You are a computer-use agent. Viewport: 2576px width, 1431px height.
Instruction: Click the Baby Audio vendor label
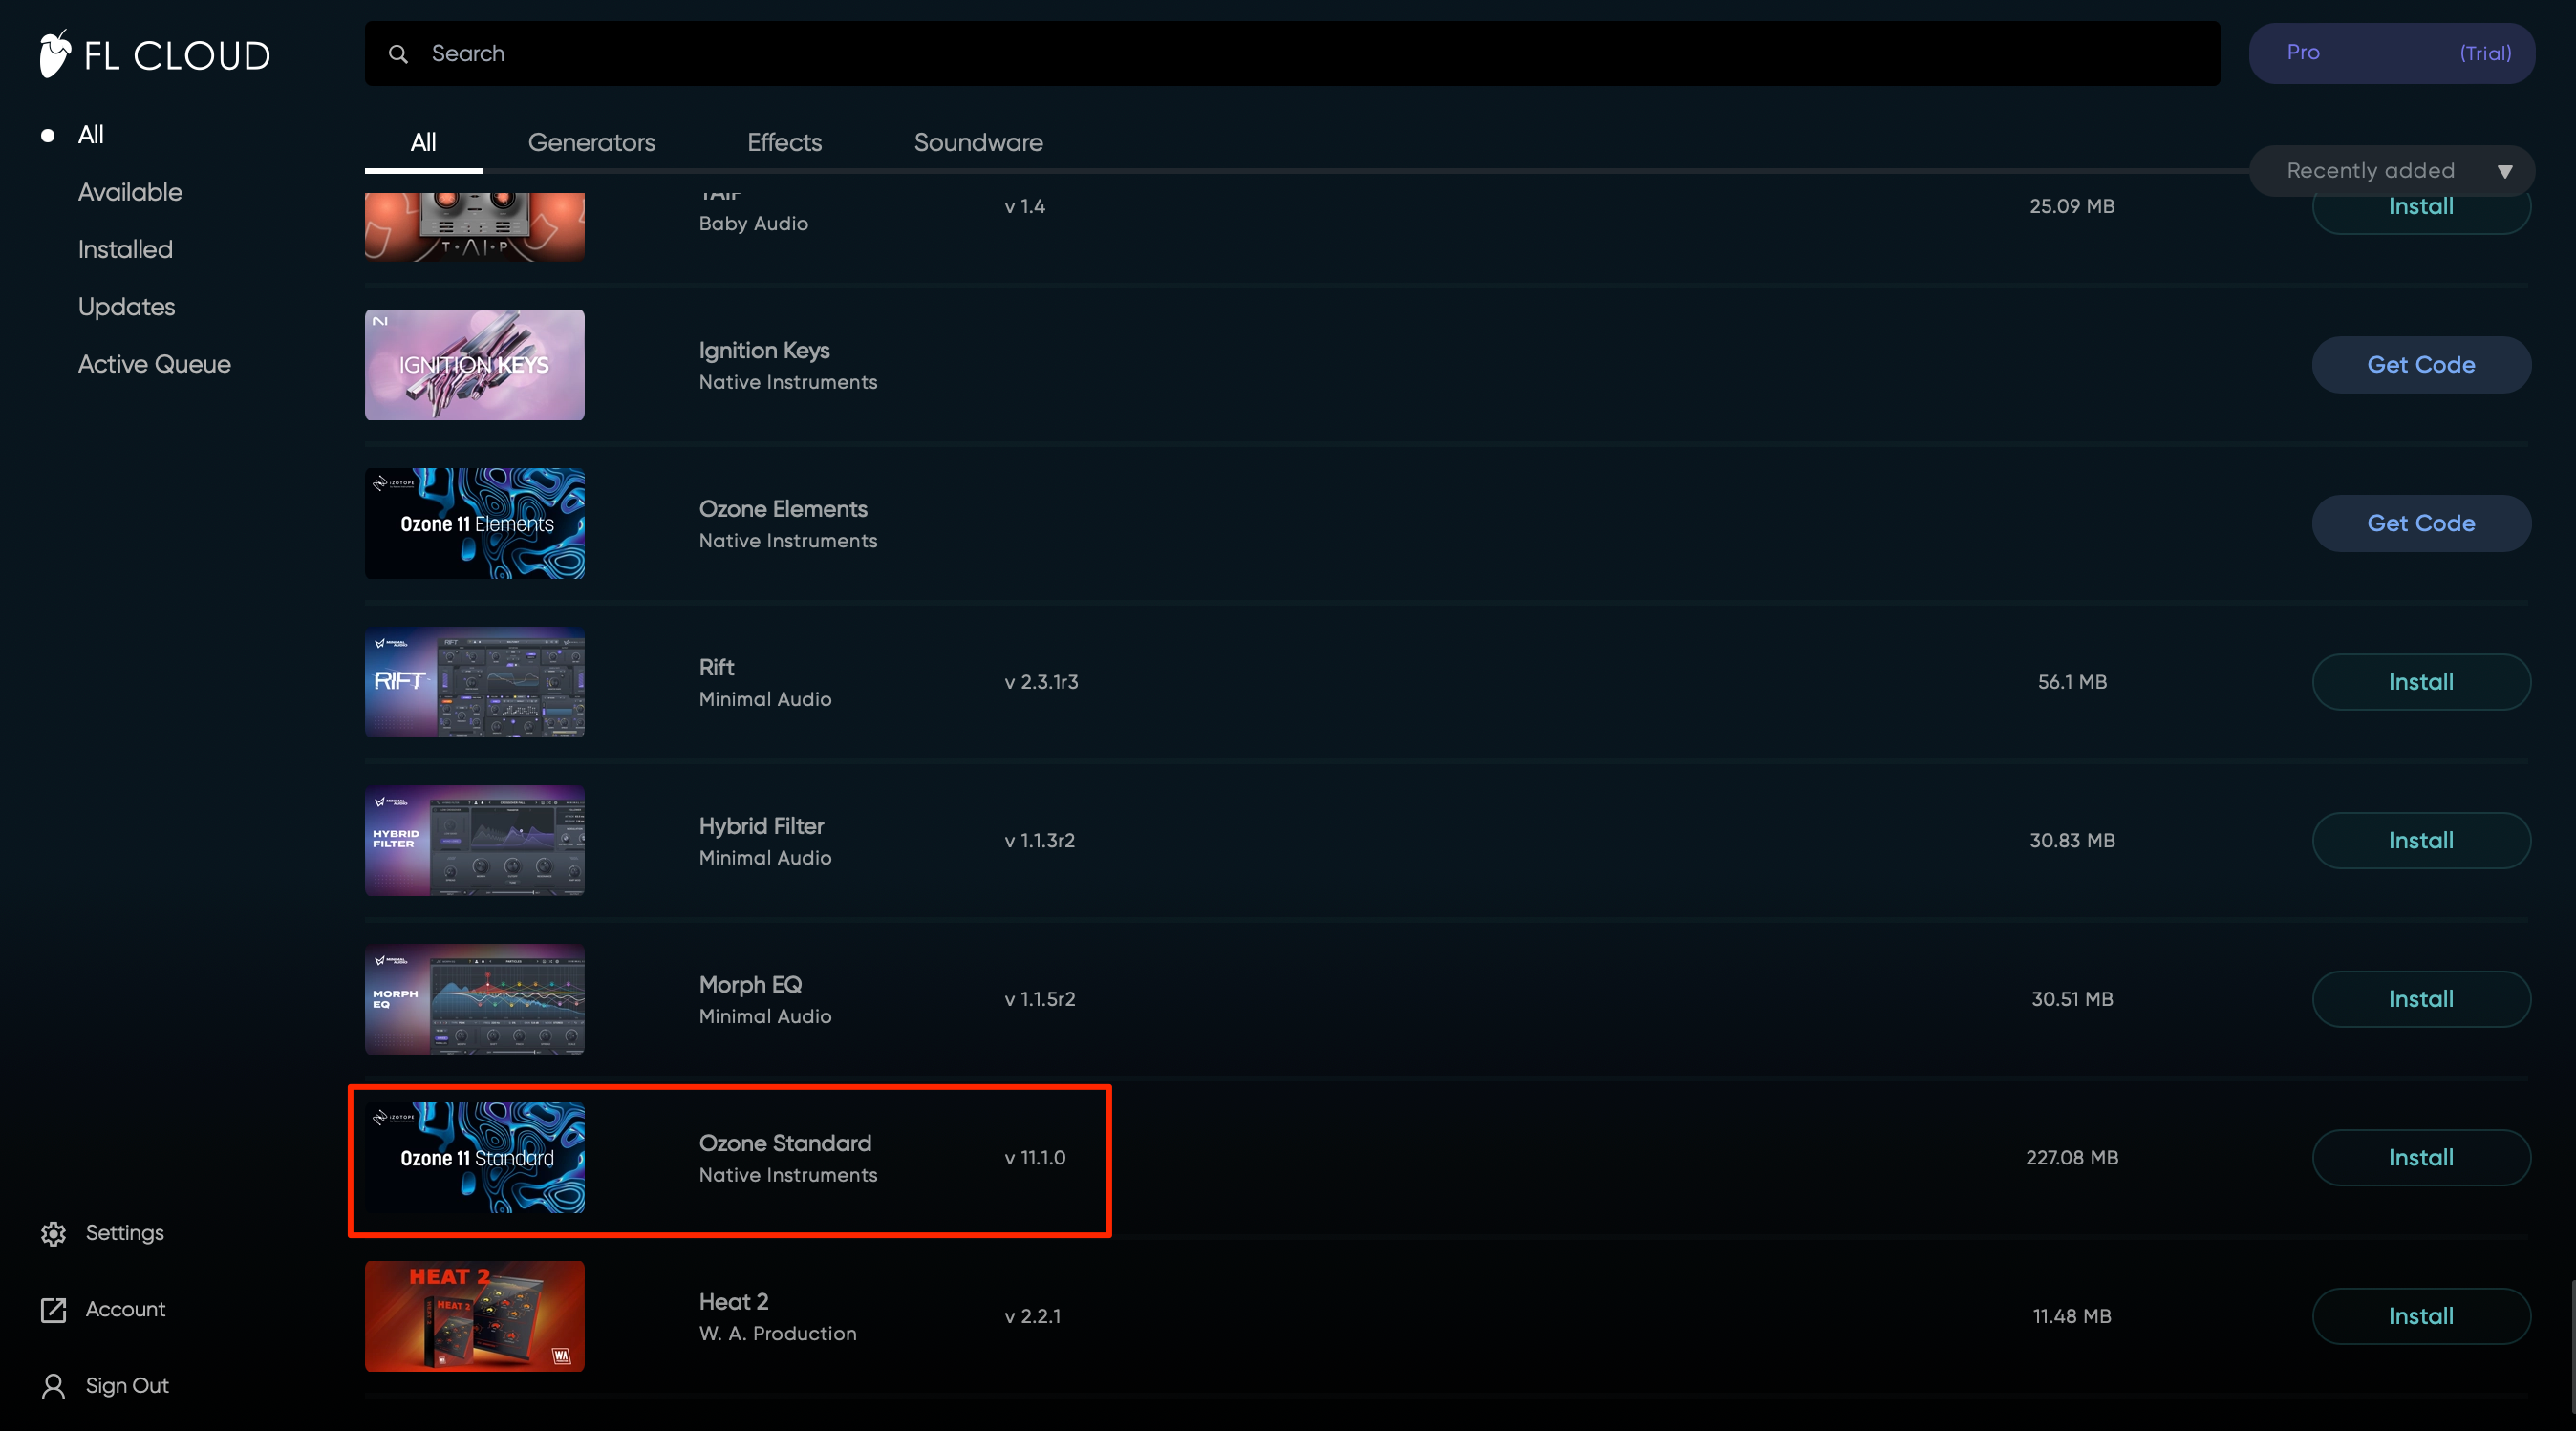753,224
